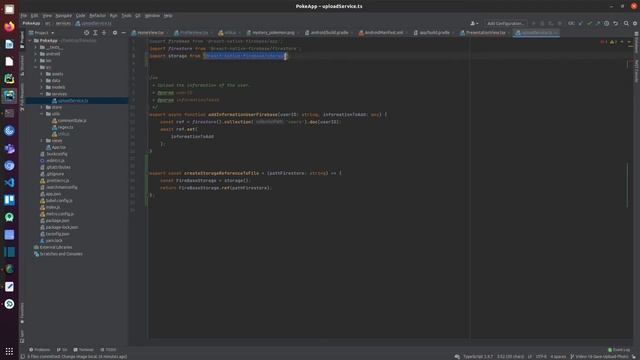This screenshot has width=640, height=360.
Task: Collapse the services folder
Action: click(x=42, y=94)
